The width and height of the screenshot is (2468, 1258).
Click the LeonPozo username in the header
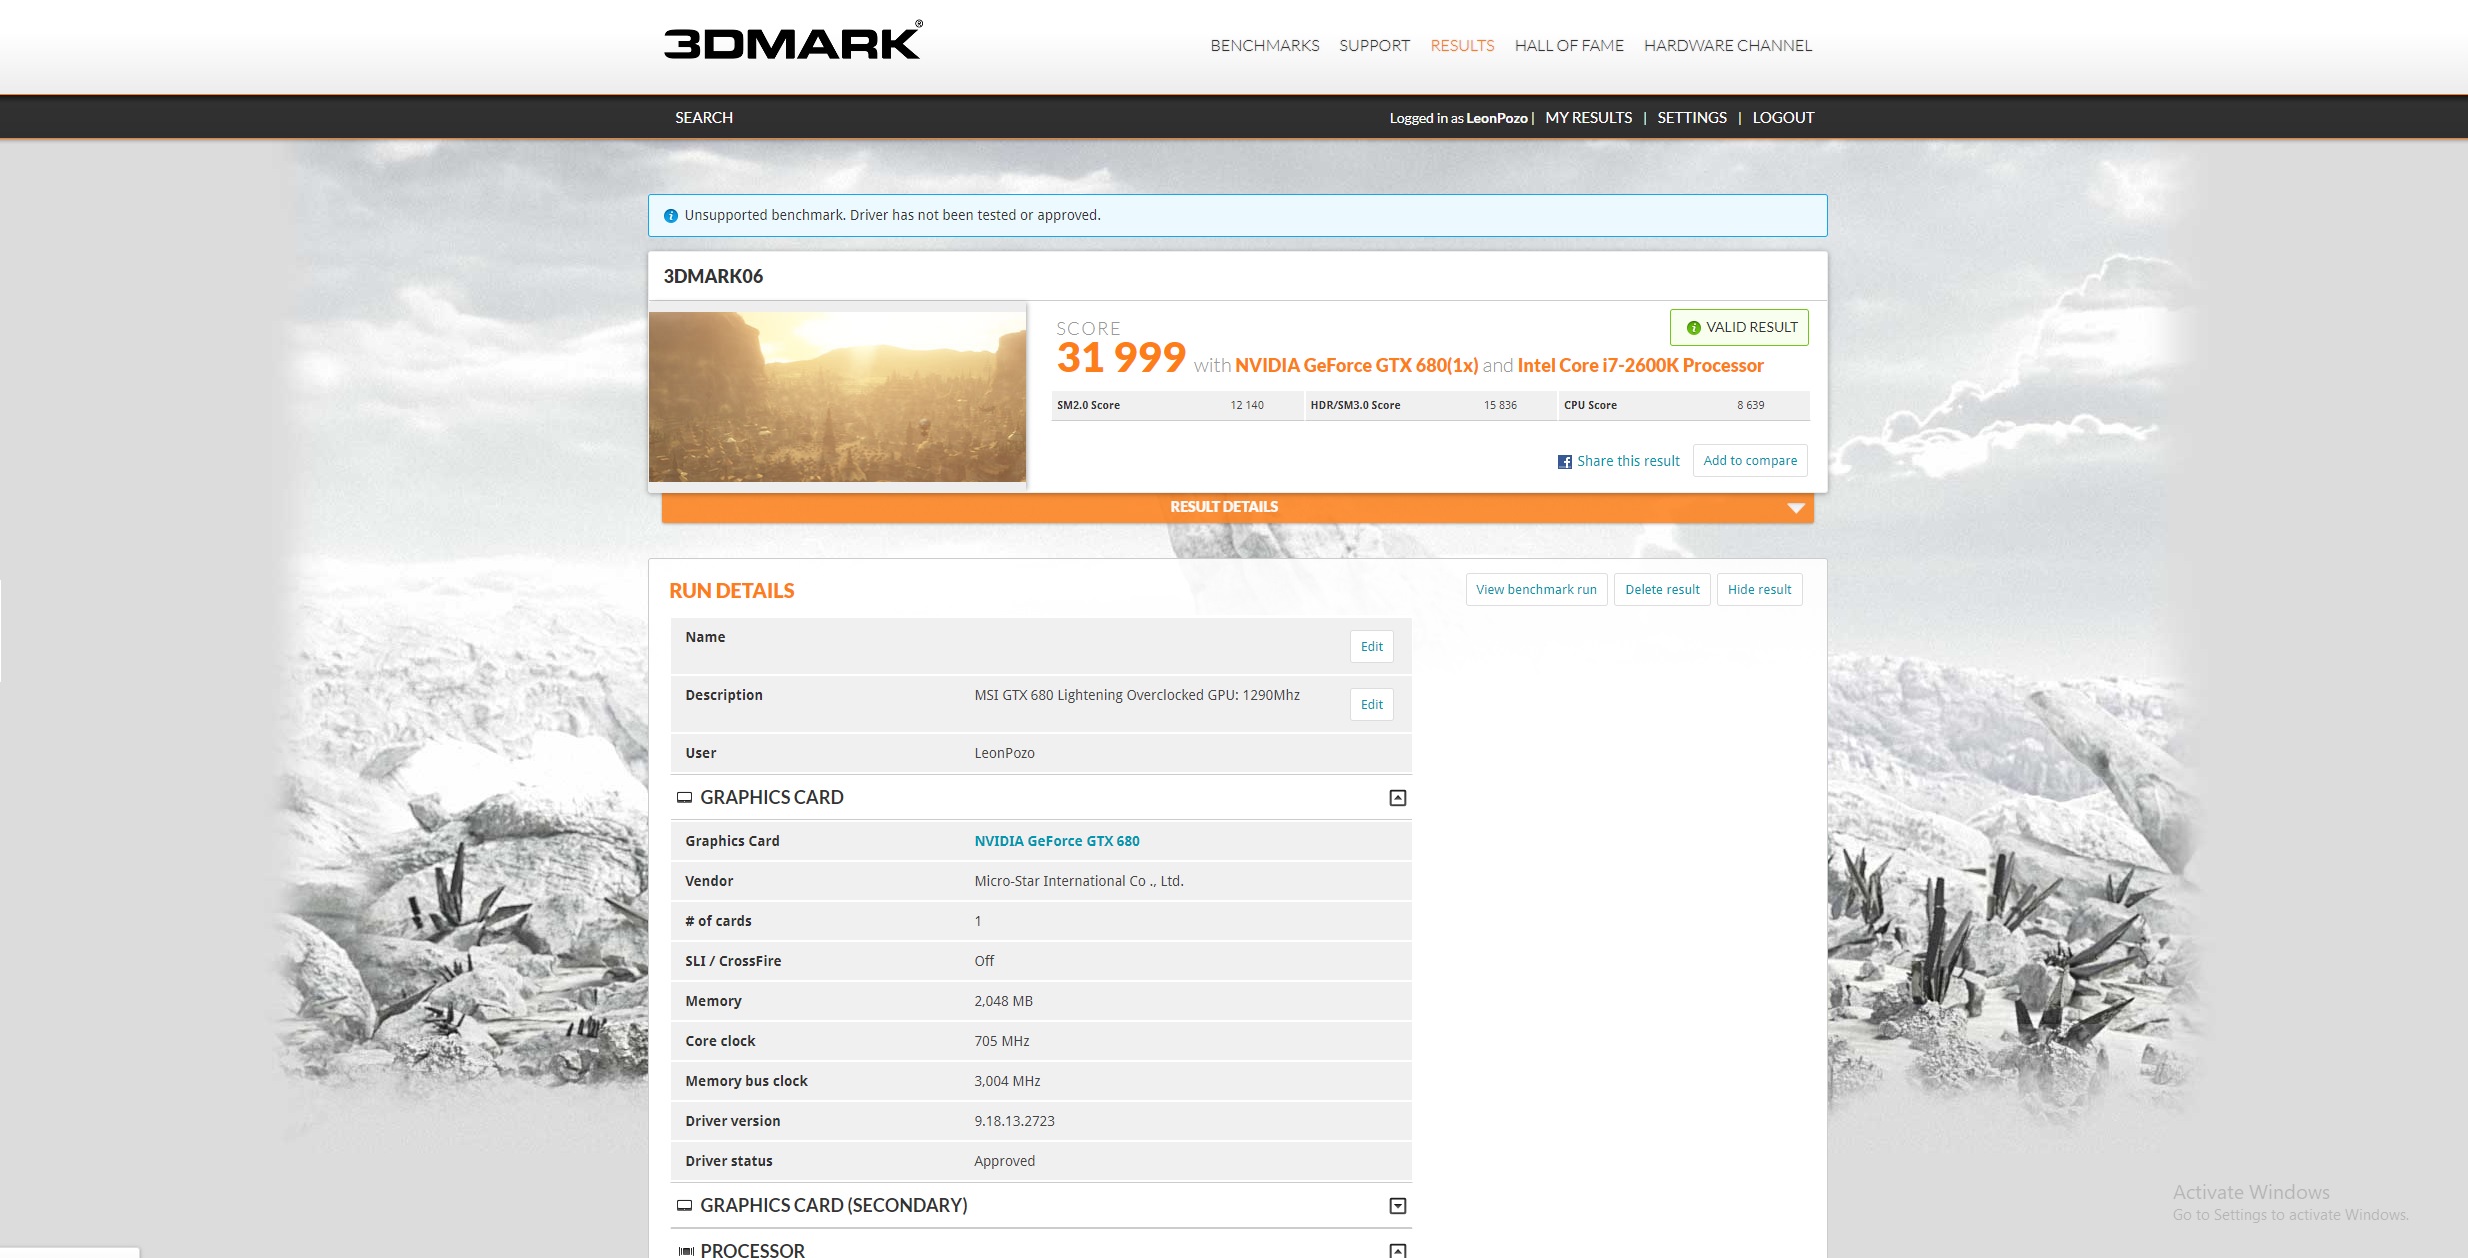pos(1496,118)
